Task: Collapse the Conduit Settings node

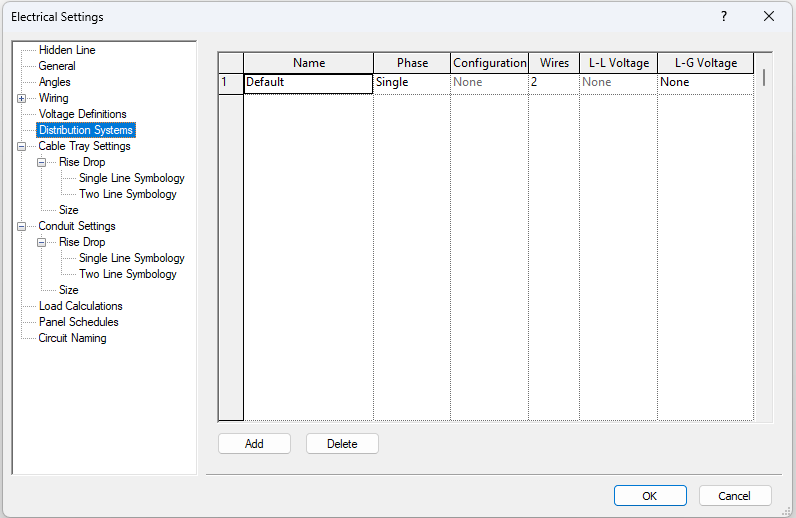Action: [21, 226]
